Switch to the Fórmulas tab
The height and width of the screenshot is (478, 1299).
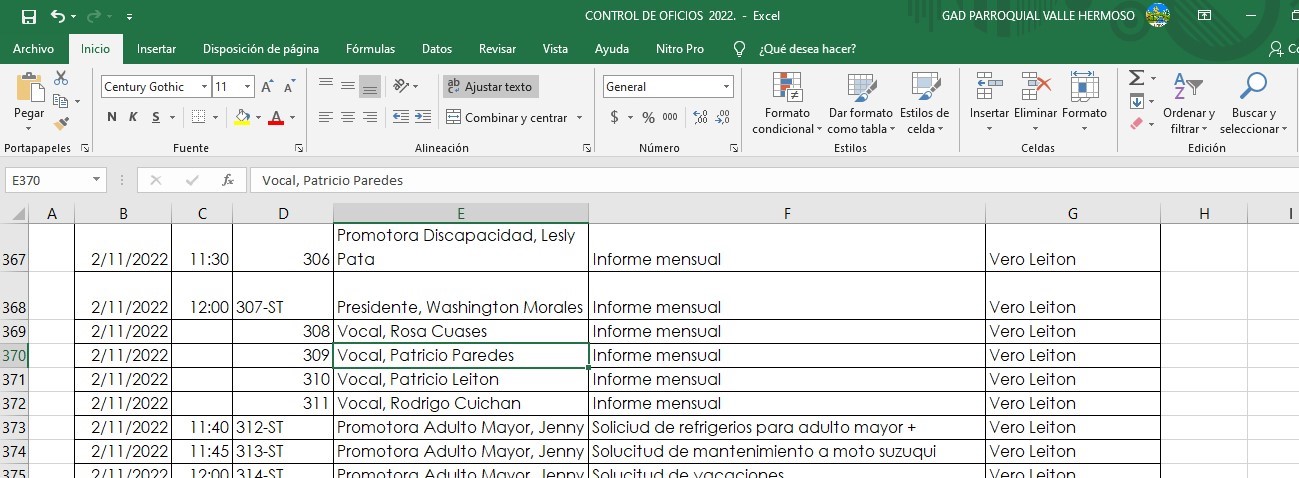click(x=370, y=49)
